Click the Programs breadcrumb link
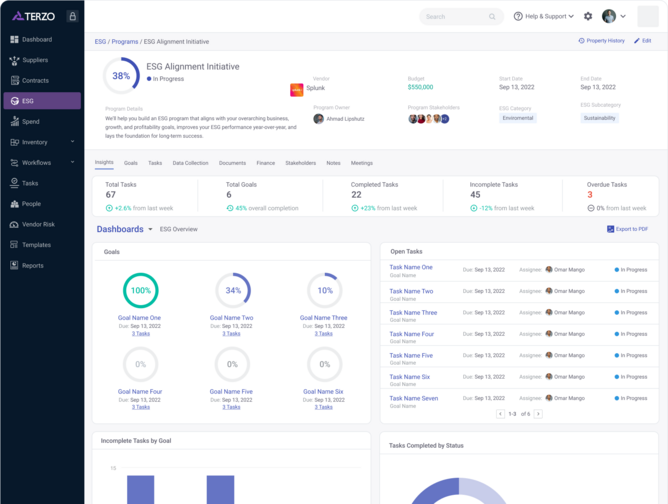Image resolution: width=668 pixels, height=504 pixels. pyautogui.click(x=125, y=41)
